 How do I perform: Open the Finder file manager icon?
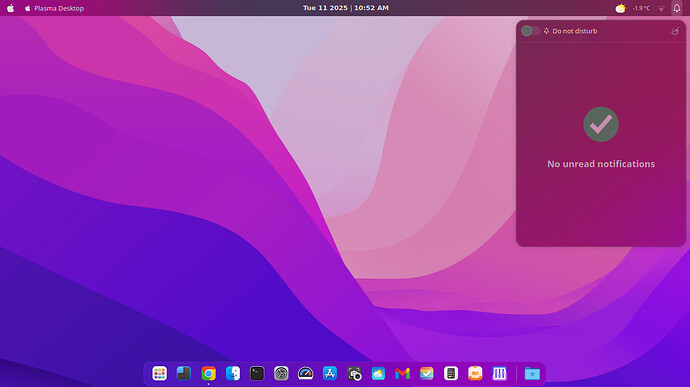point(233,373)
